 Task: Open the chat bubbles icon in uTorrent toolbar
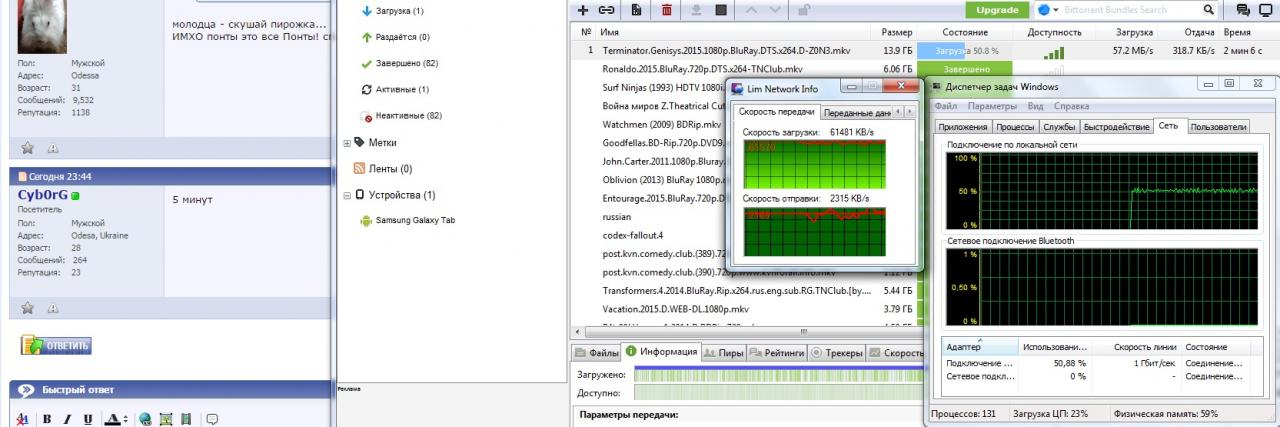tap(1243, 10)
